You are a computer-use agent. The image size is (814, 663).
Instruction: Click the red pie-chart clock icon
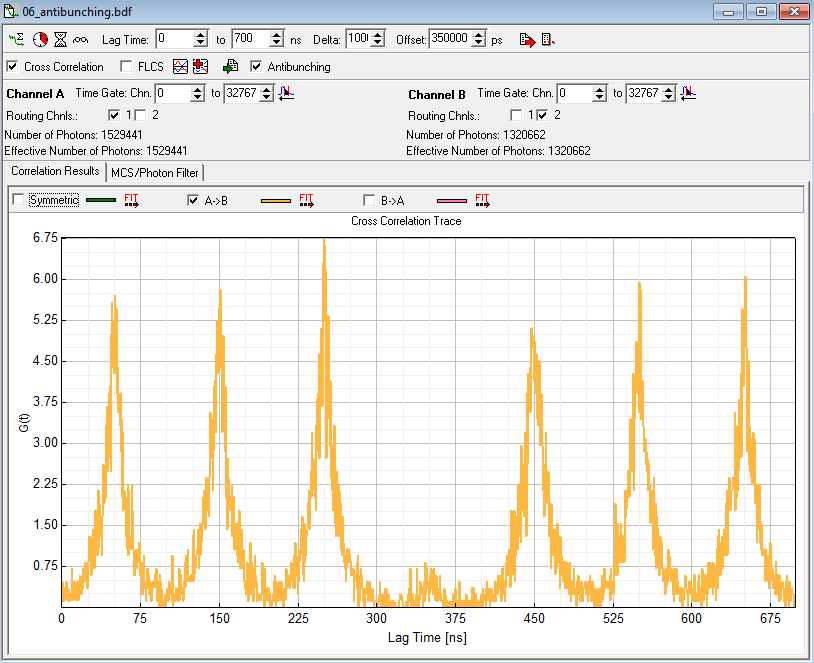[40, 40]
